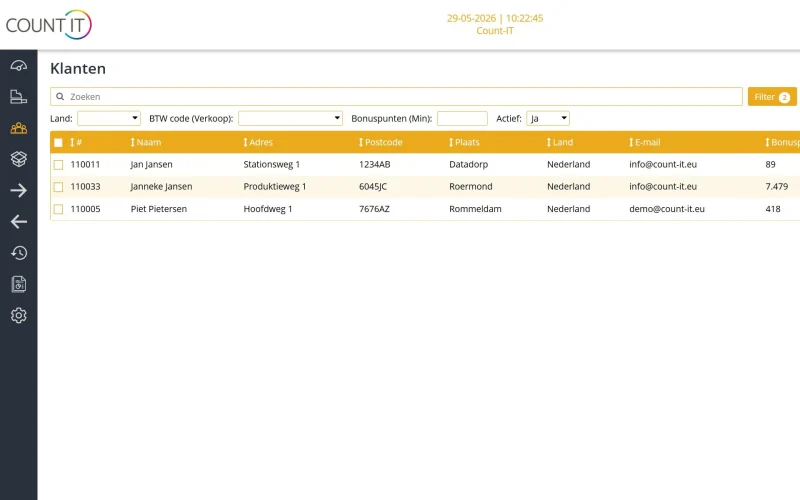The height and width of the screenshot is (500, 800).
Task: Expand the Land dropdown filter
Action: pyautogui.click(x=109, y=118)
